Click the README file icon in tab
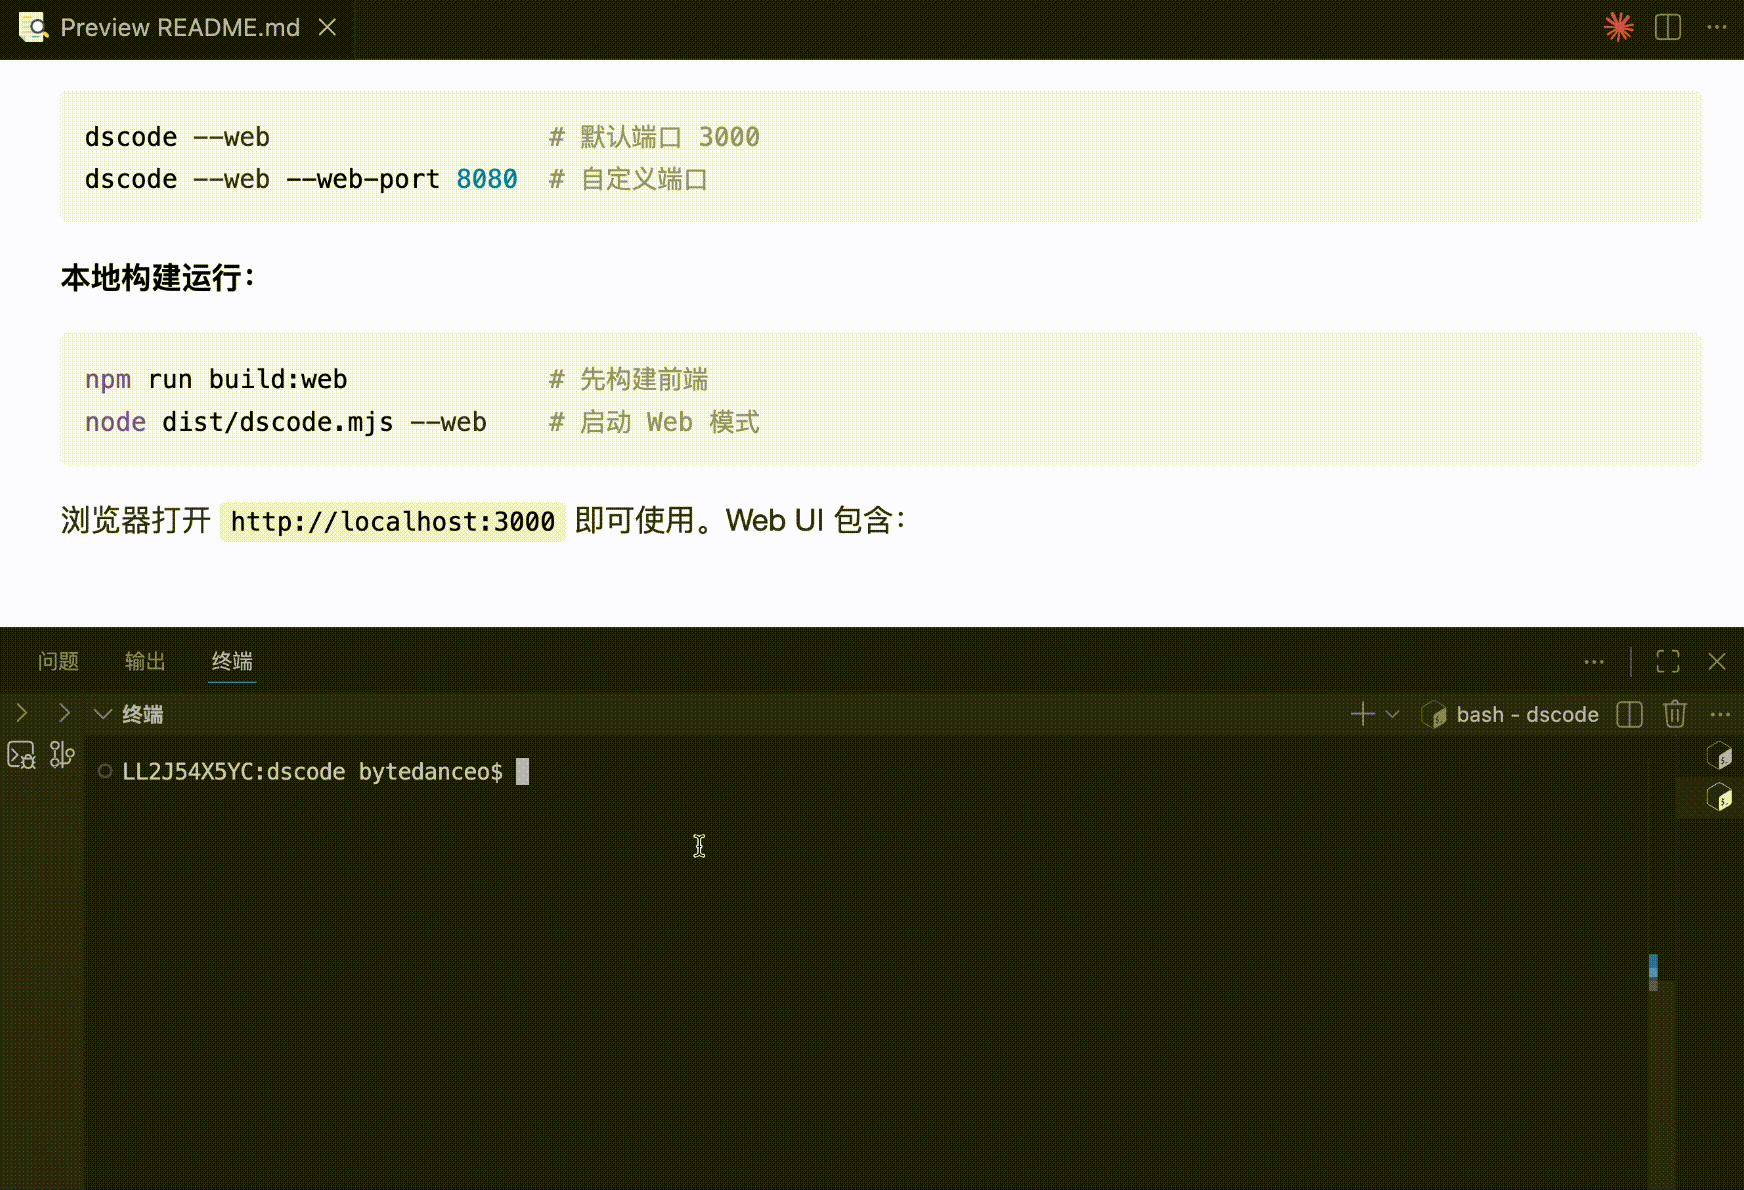This screenshot has height=1190, width=1744. pos(33,27)
